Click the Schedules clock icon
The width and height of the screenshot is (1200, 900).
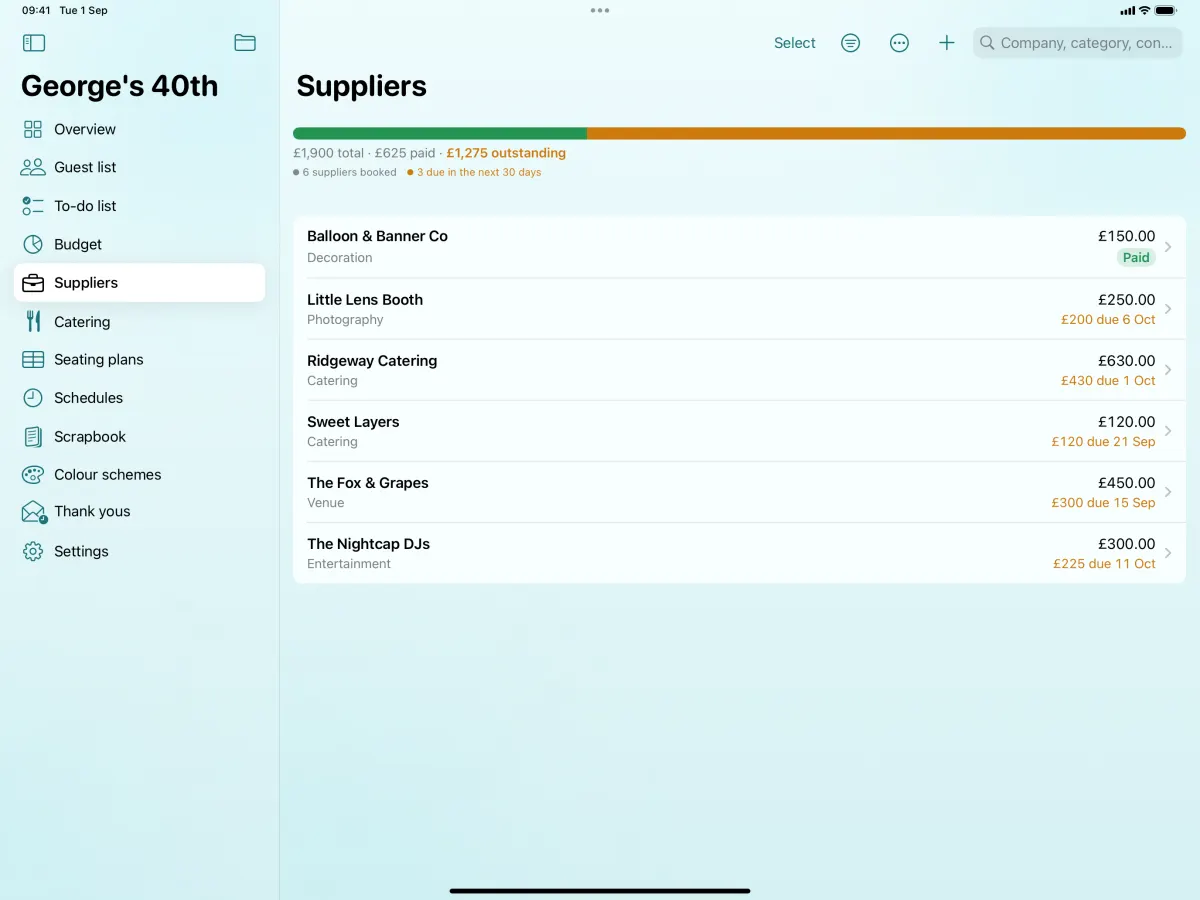point(33,398)
